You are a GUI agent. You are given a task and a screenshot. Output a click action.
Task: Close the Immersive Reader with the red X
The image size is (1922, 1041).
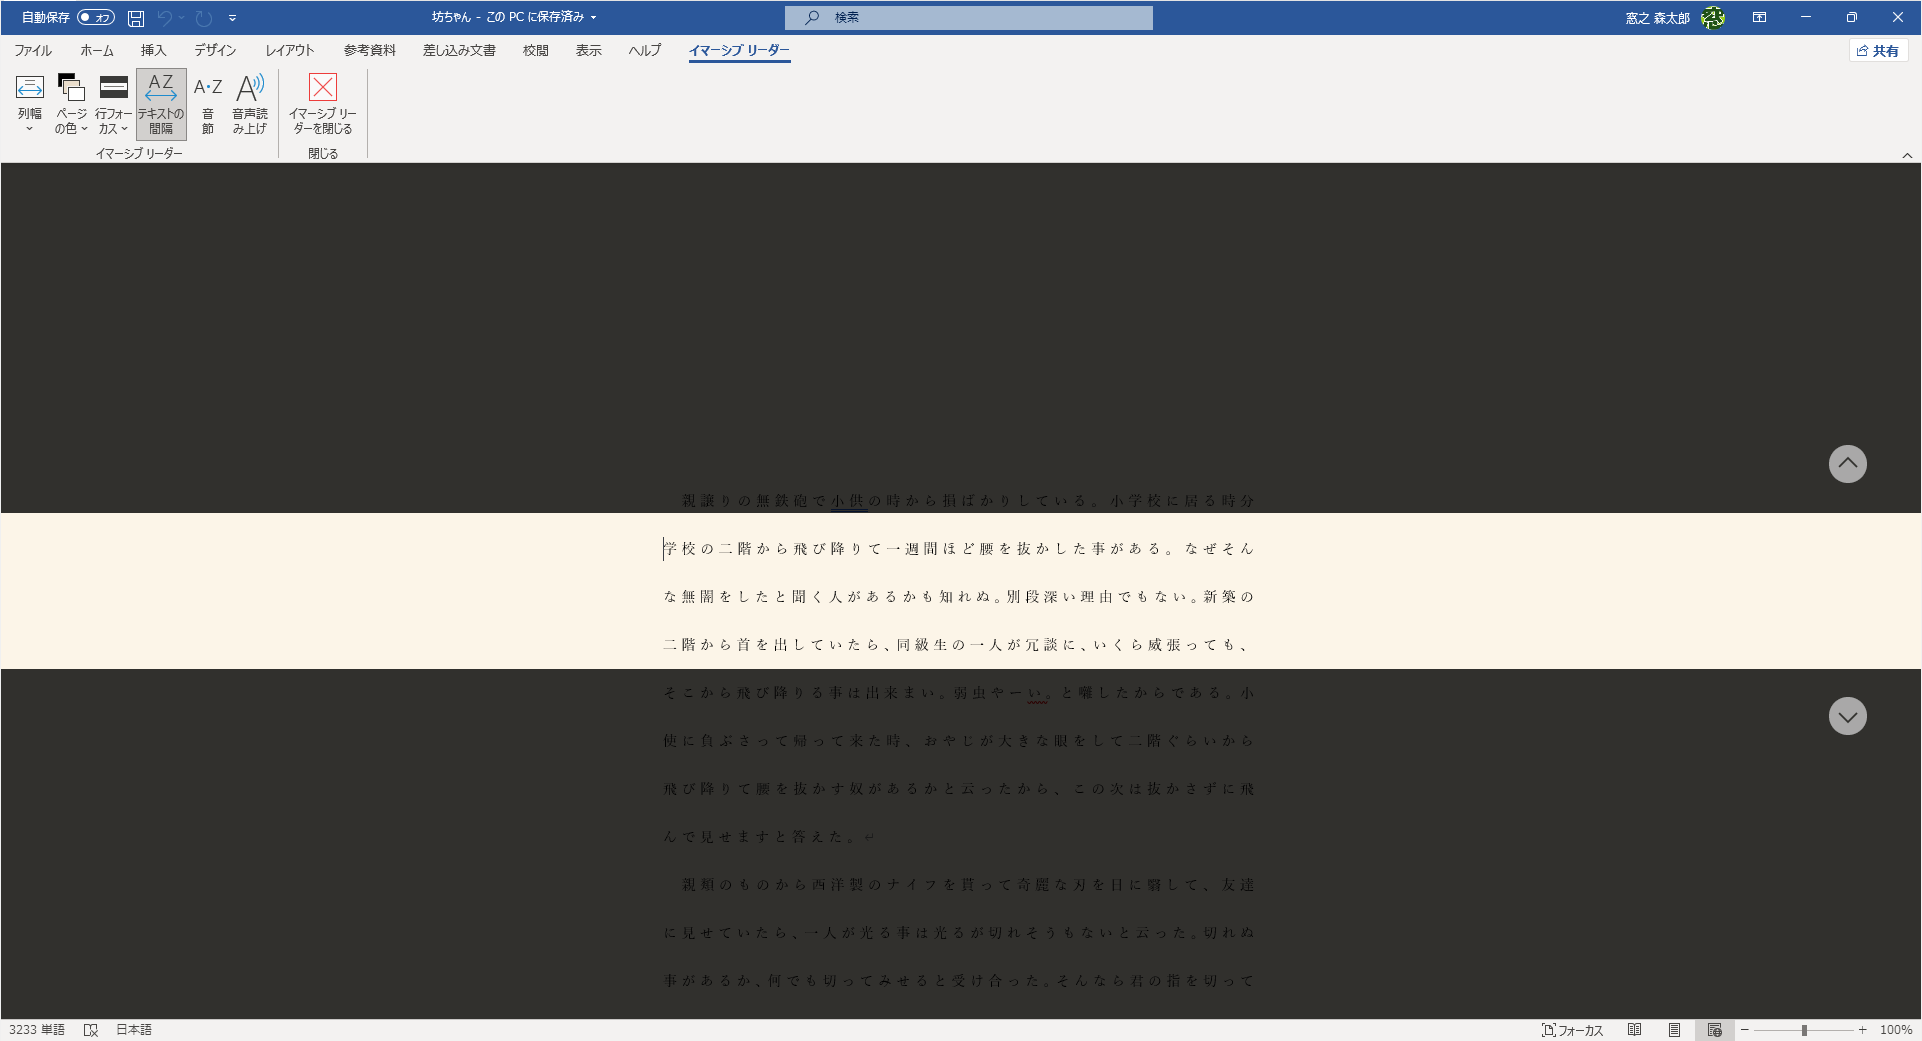click(x=322, y=104)
